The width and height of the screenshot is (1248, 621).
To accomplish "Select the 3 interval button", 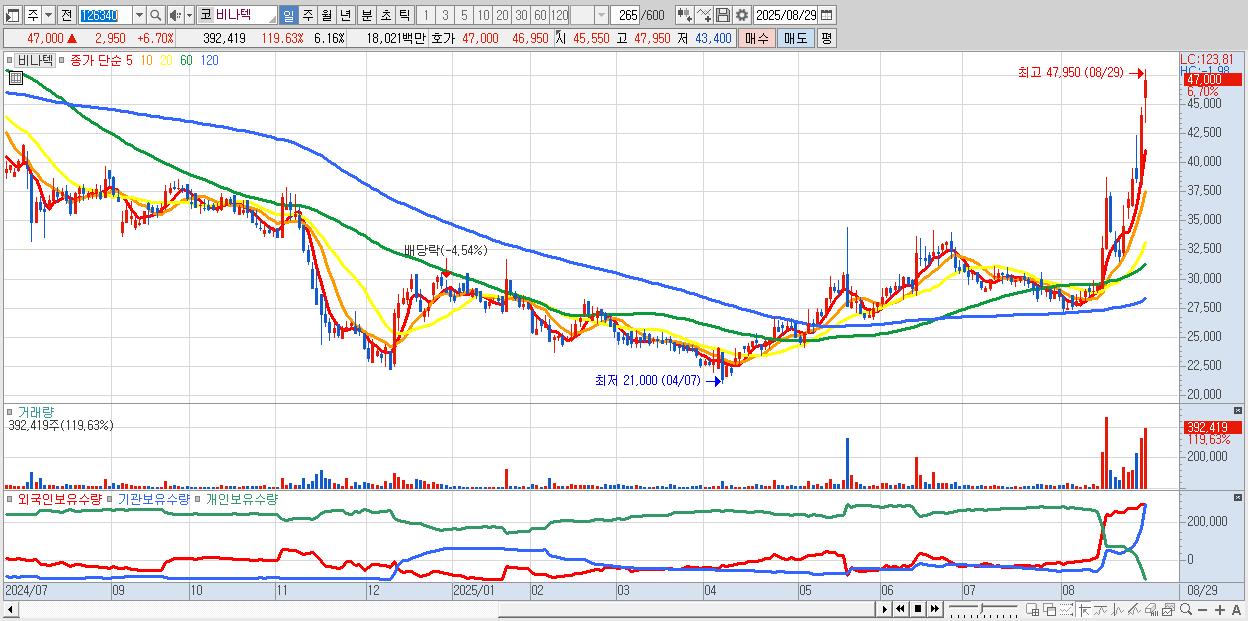I will coord(445,15).
